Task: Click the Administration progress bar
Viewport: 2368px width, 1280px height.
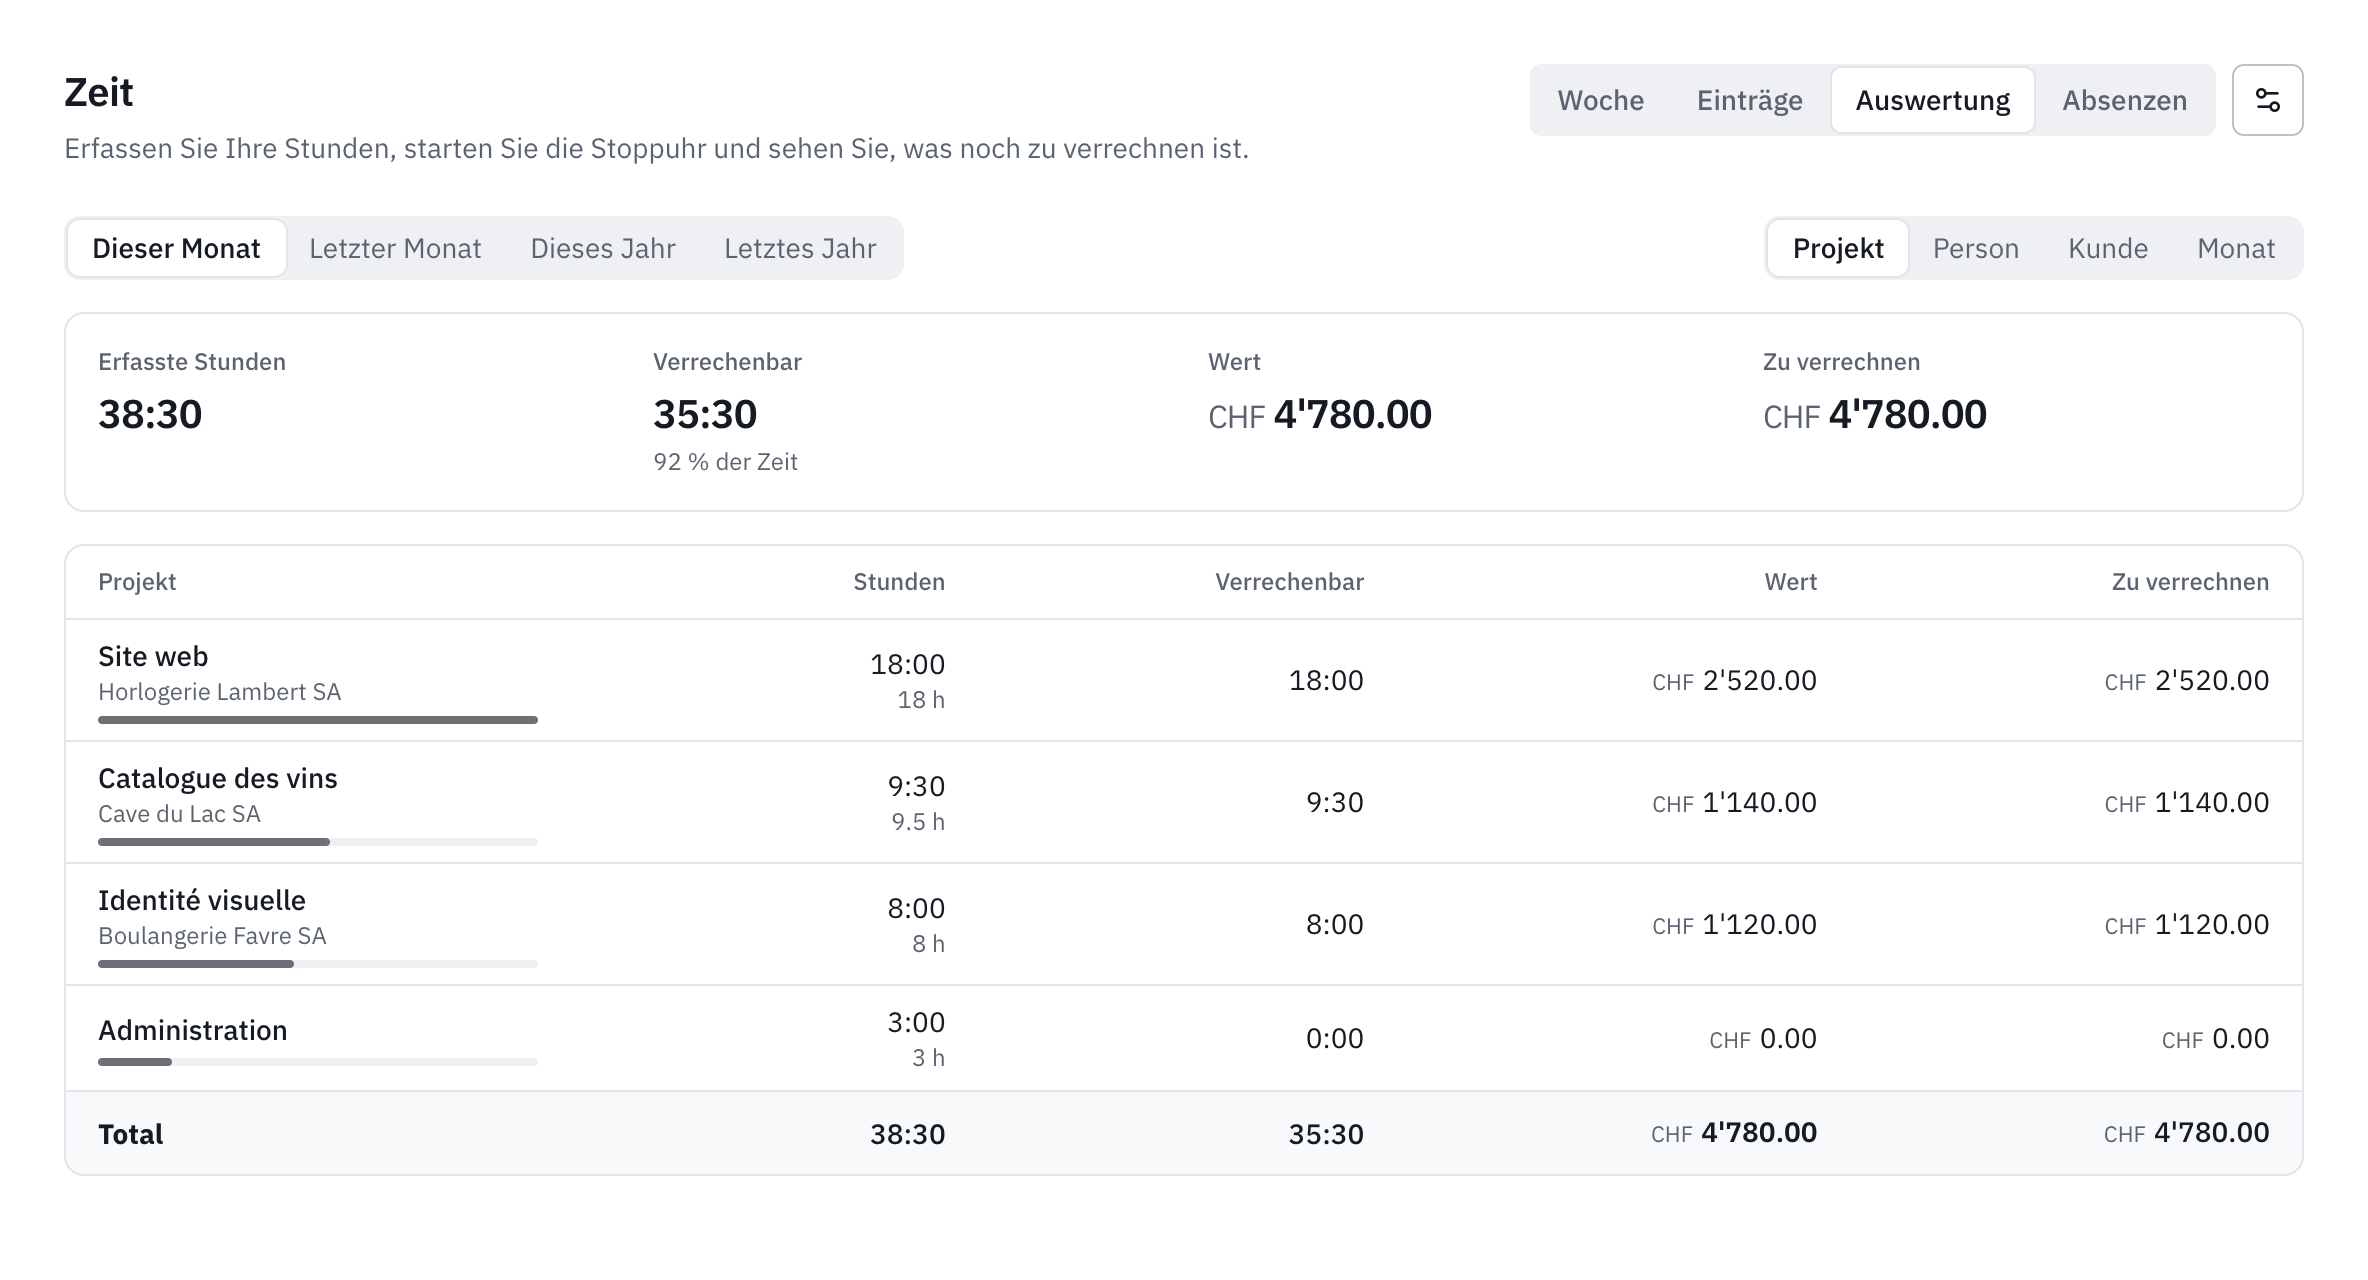Action: (318, 1062)
